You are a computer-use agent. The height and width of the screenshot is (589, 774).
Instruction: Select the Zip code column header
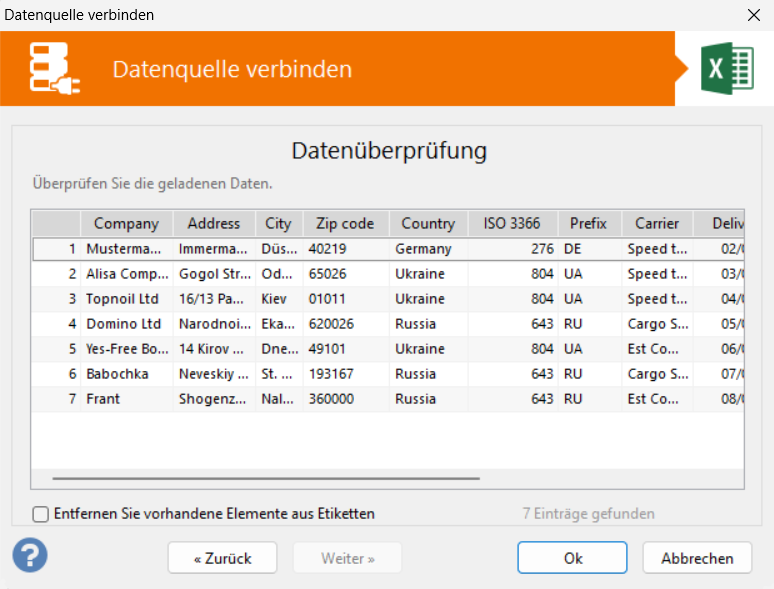click(345, 224)
